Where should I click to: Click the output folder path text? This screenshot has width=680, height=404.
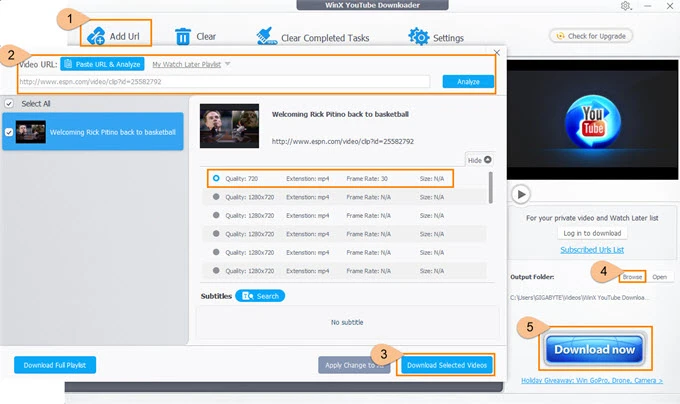tap(579, 297)
